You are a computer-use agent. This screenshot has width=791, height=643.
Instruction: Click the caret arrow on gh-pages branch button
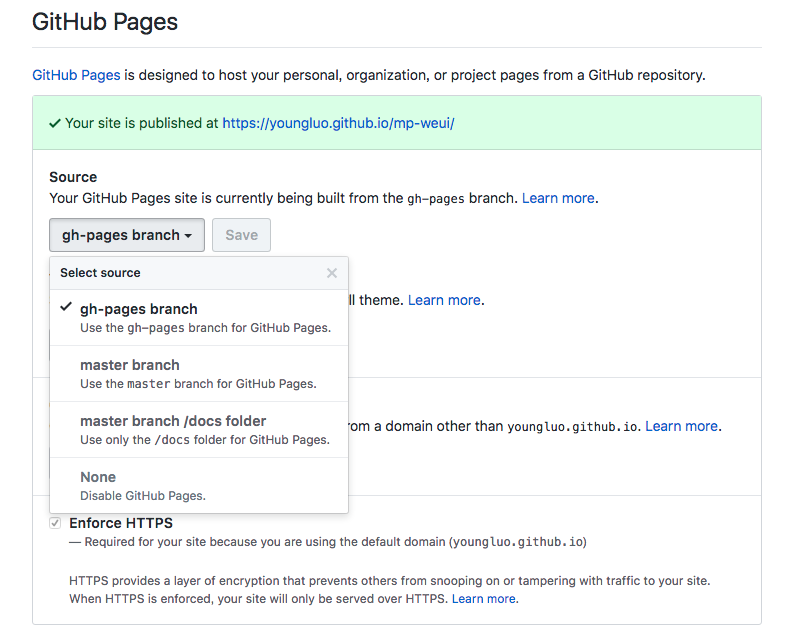pos(188,236)
